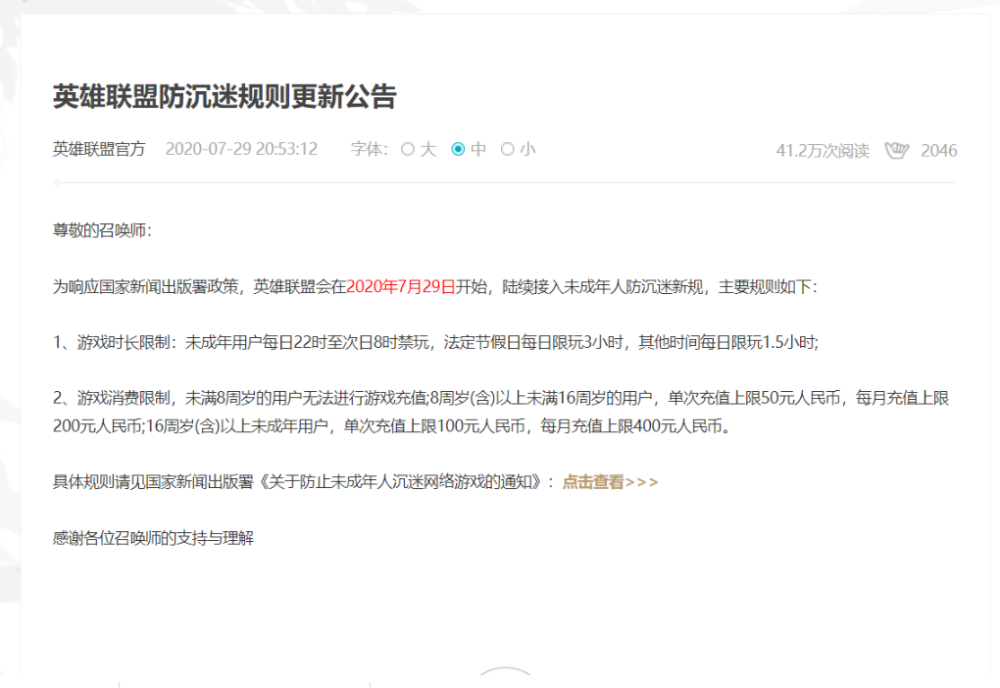
Task: Click the red date 2020年7月29日
Action: pyautogui.click(x=401, y=287)
